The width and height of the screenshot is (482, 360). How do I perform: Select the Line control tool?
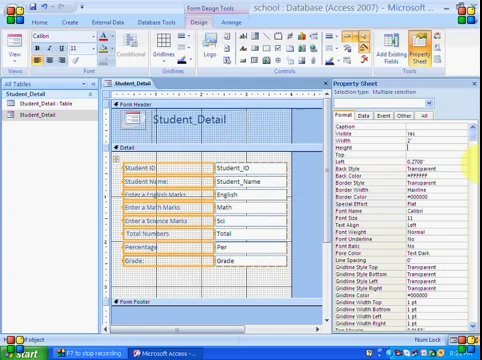[266, 36]
